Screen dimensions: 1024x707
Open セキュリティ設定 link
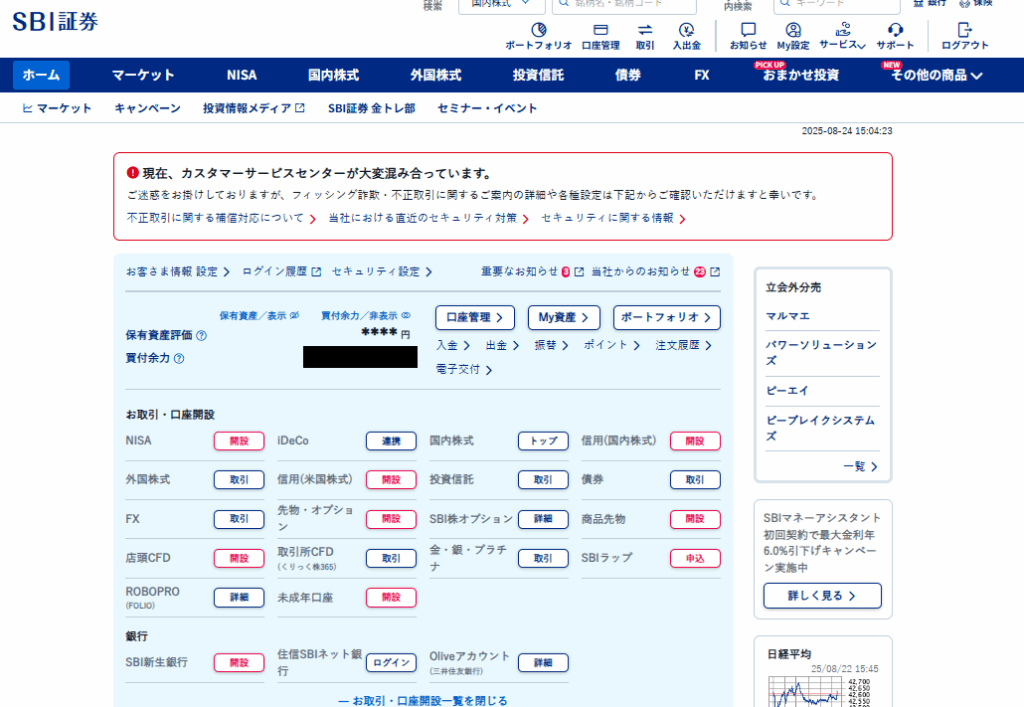coord(382,272)
